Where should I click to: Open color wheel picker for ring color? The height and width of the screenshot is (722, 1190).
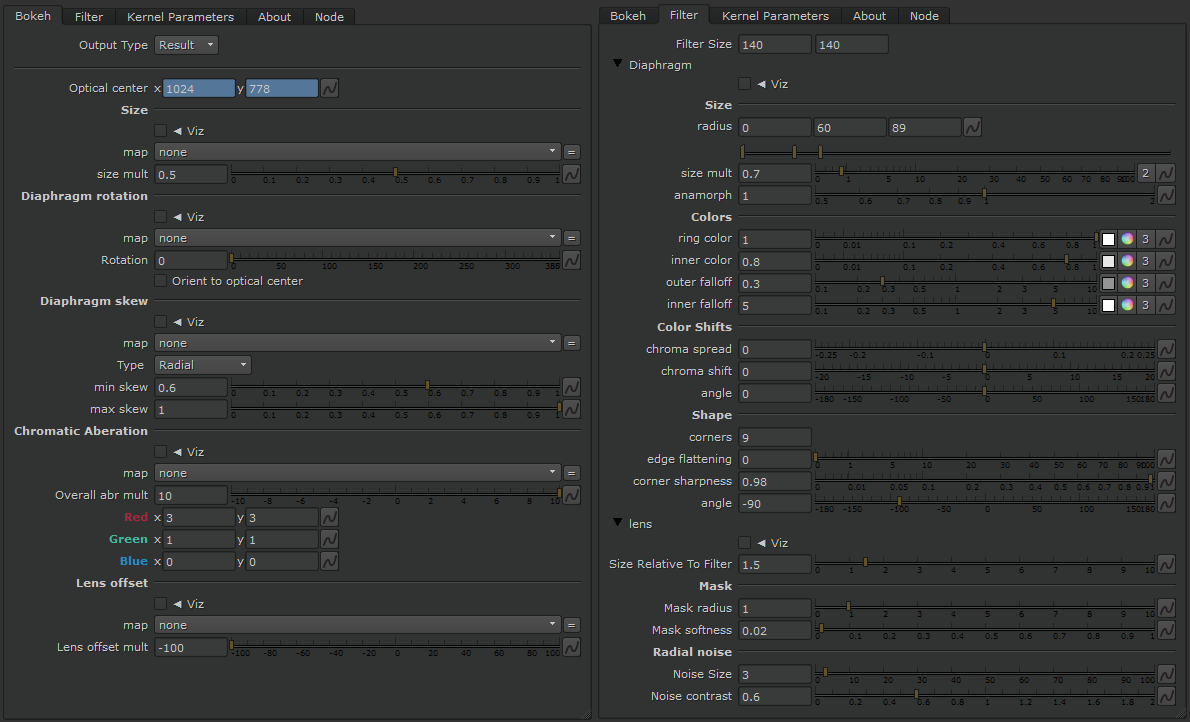(x=1127, y=239)
